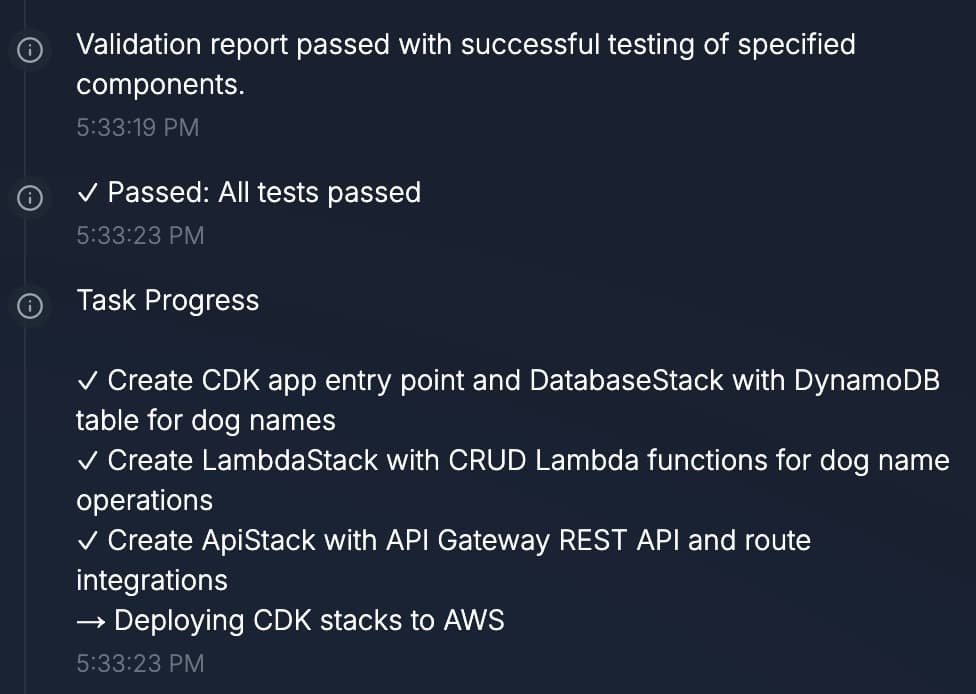The height and width of the screenshot is (694, 976).
Task: Click the 5:33:19 PM timestamp
Action: pos(139,127)
